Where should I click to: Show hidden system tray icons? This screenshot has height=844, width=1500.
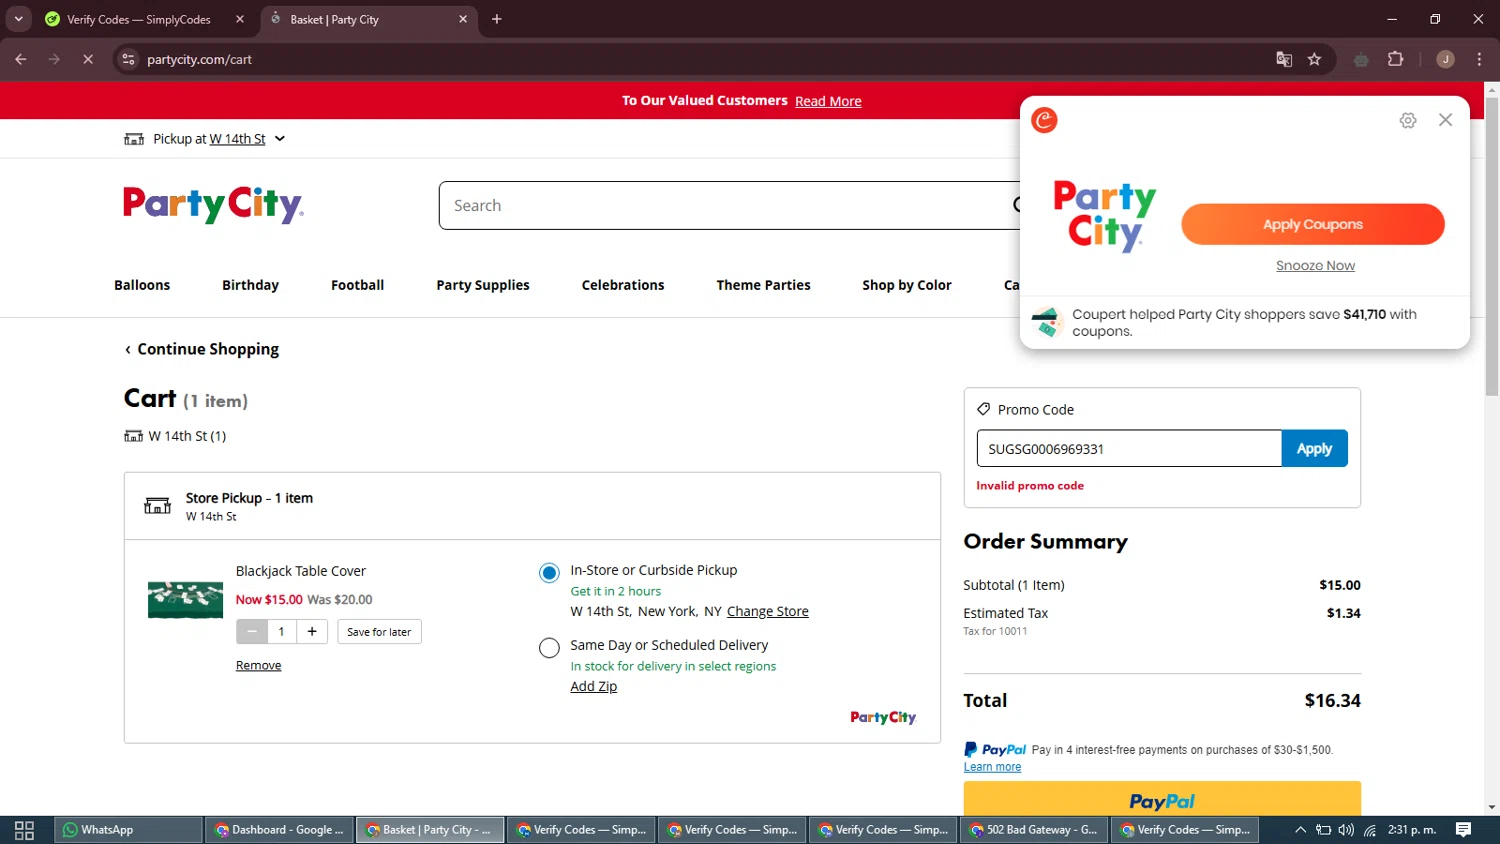pyautogui.click(x=1300, y=830)
